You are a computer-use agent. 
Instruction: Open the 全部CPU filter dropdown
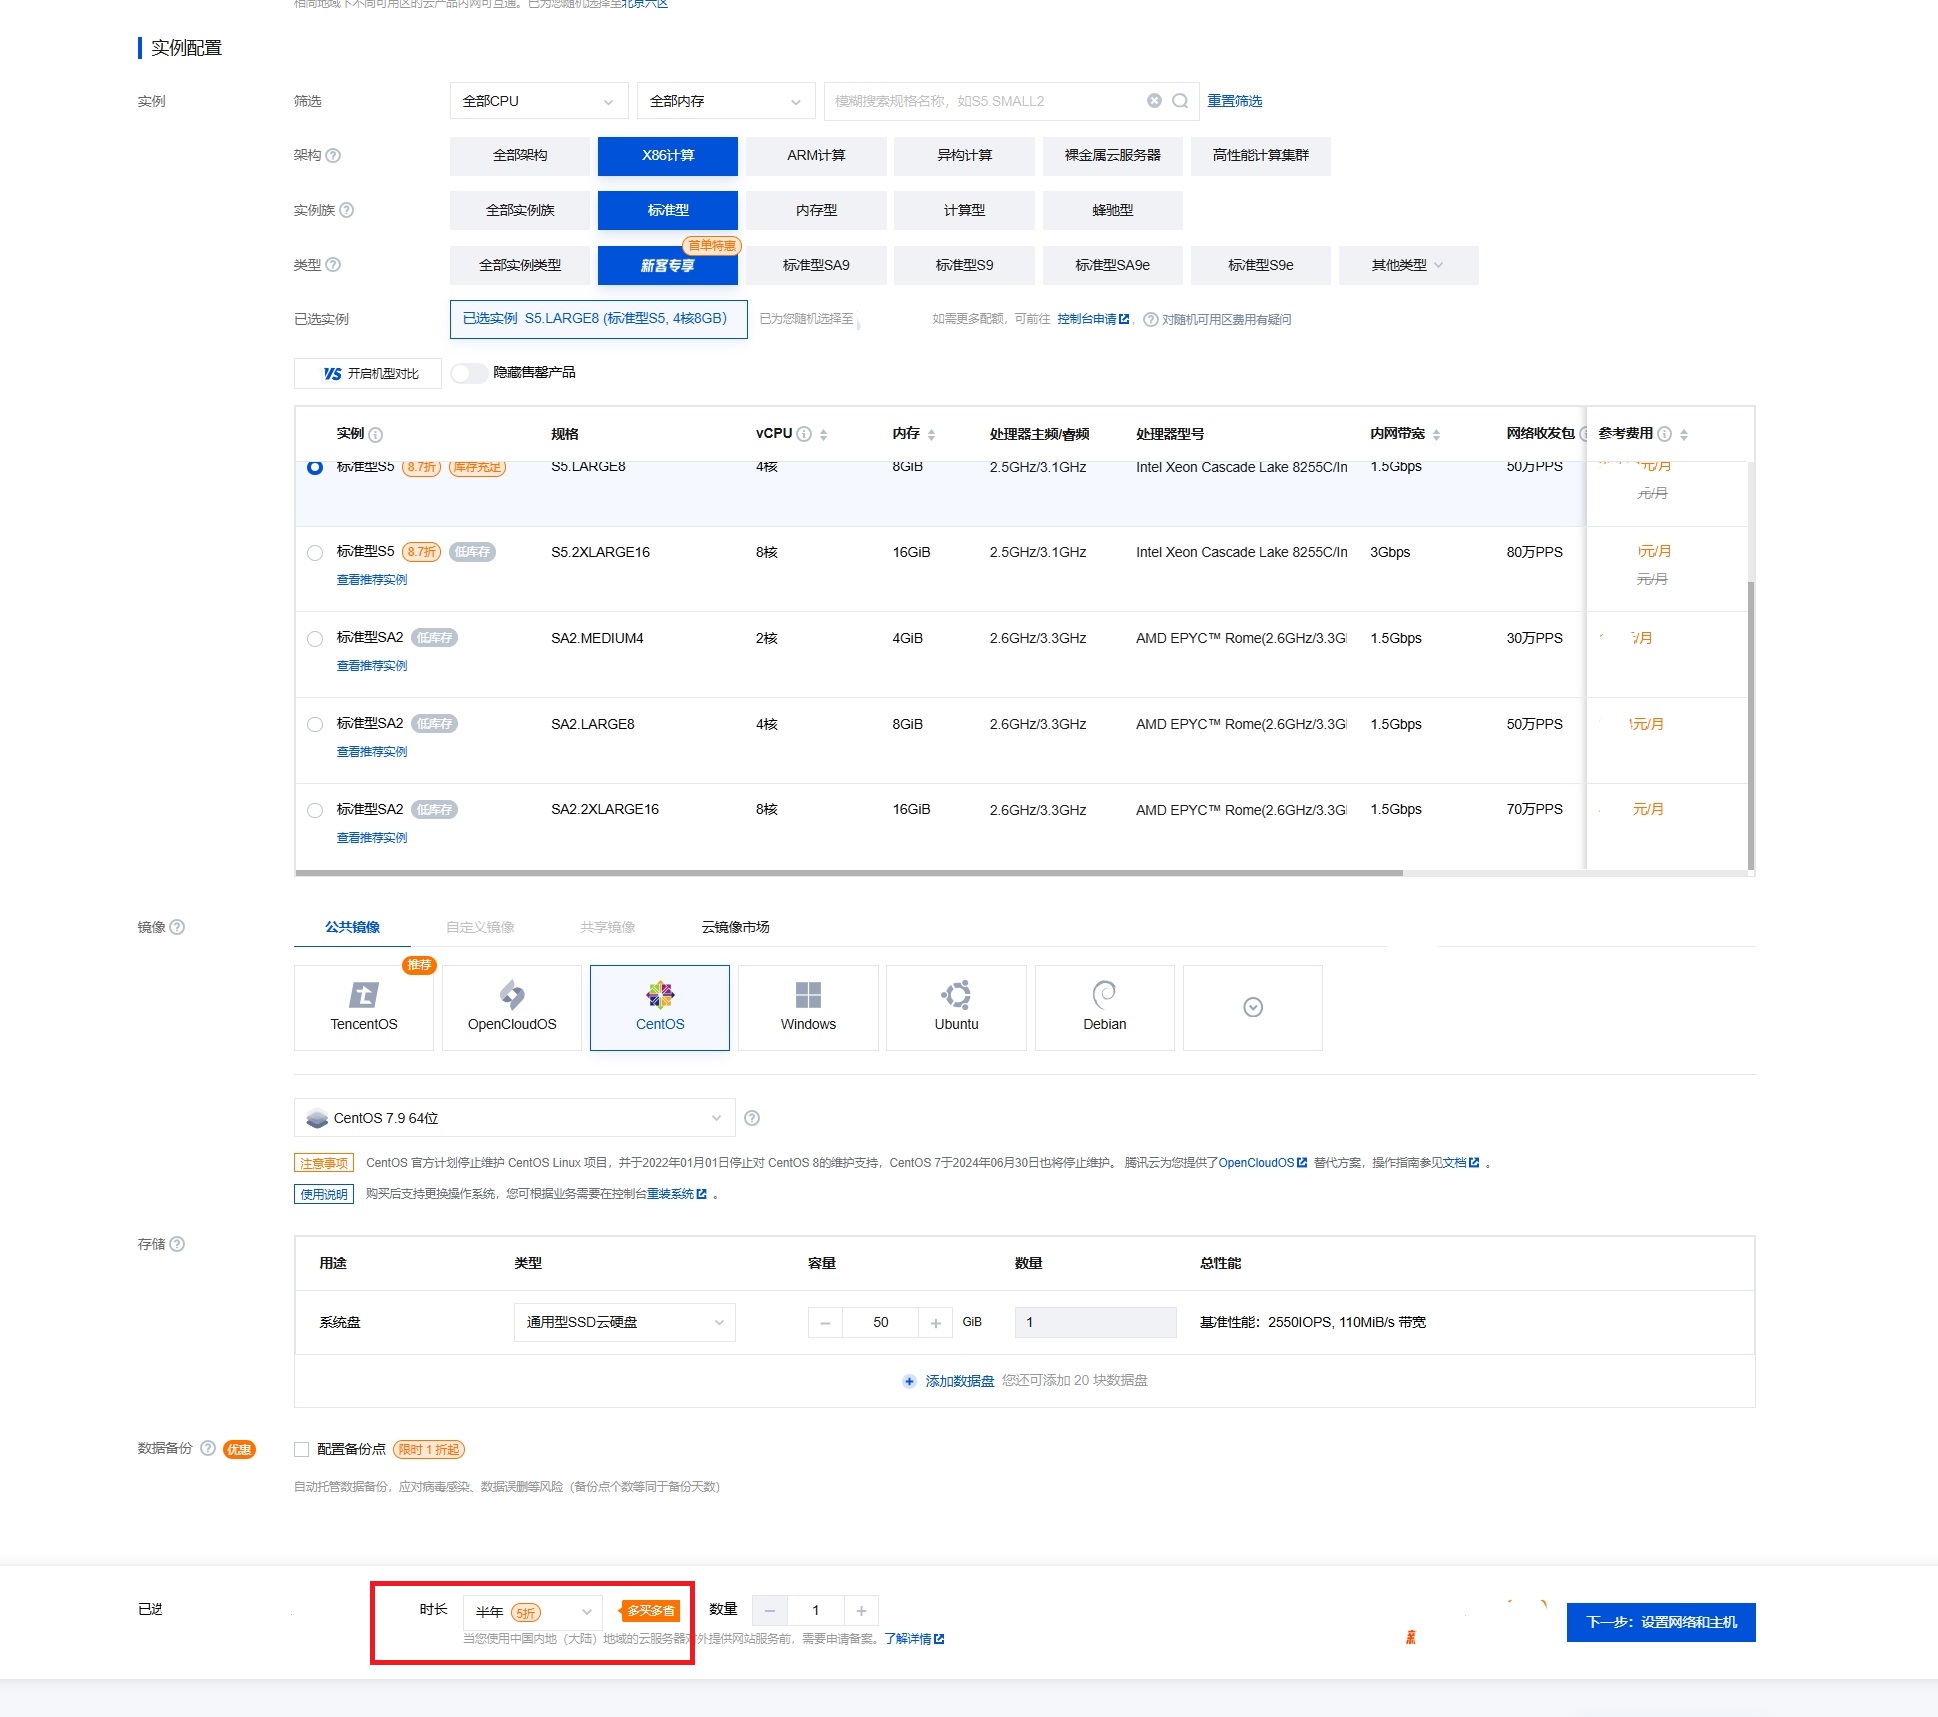coord(539,101)
